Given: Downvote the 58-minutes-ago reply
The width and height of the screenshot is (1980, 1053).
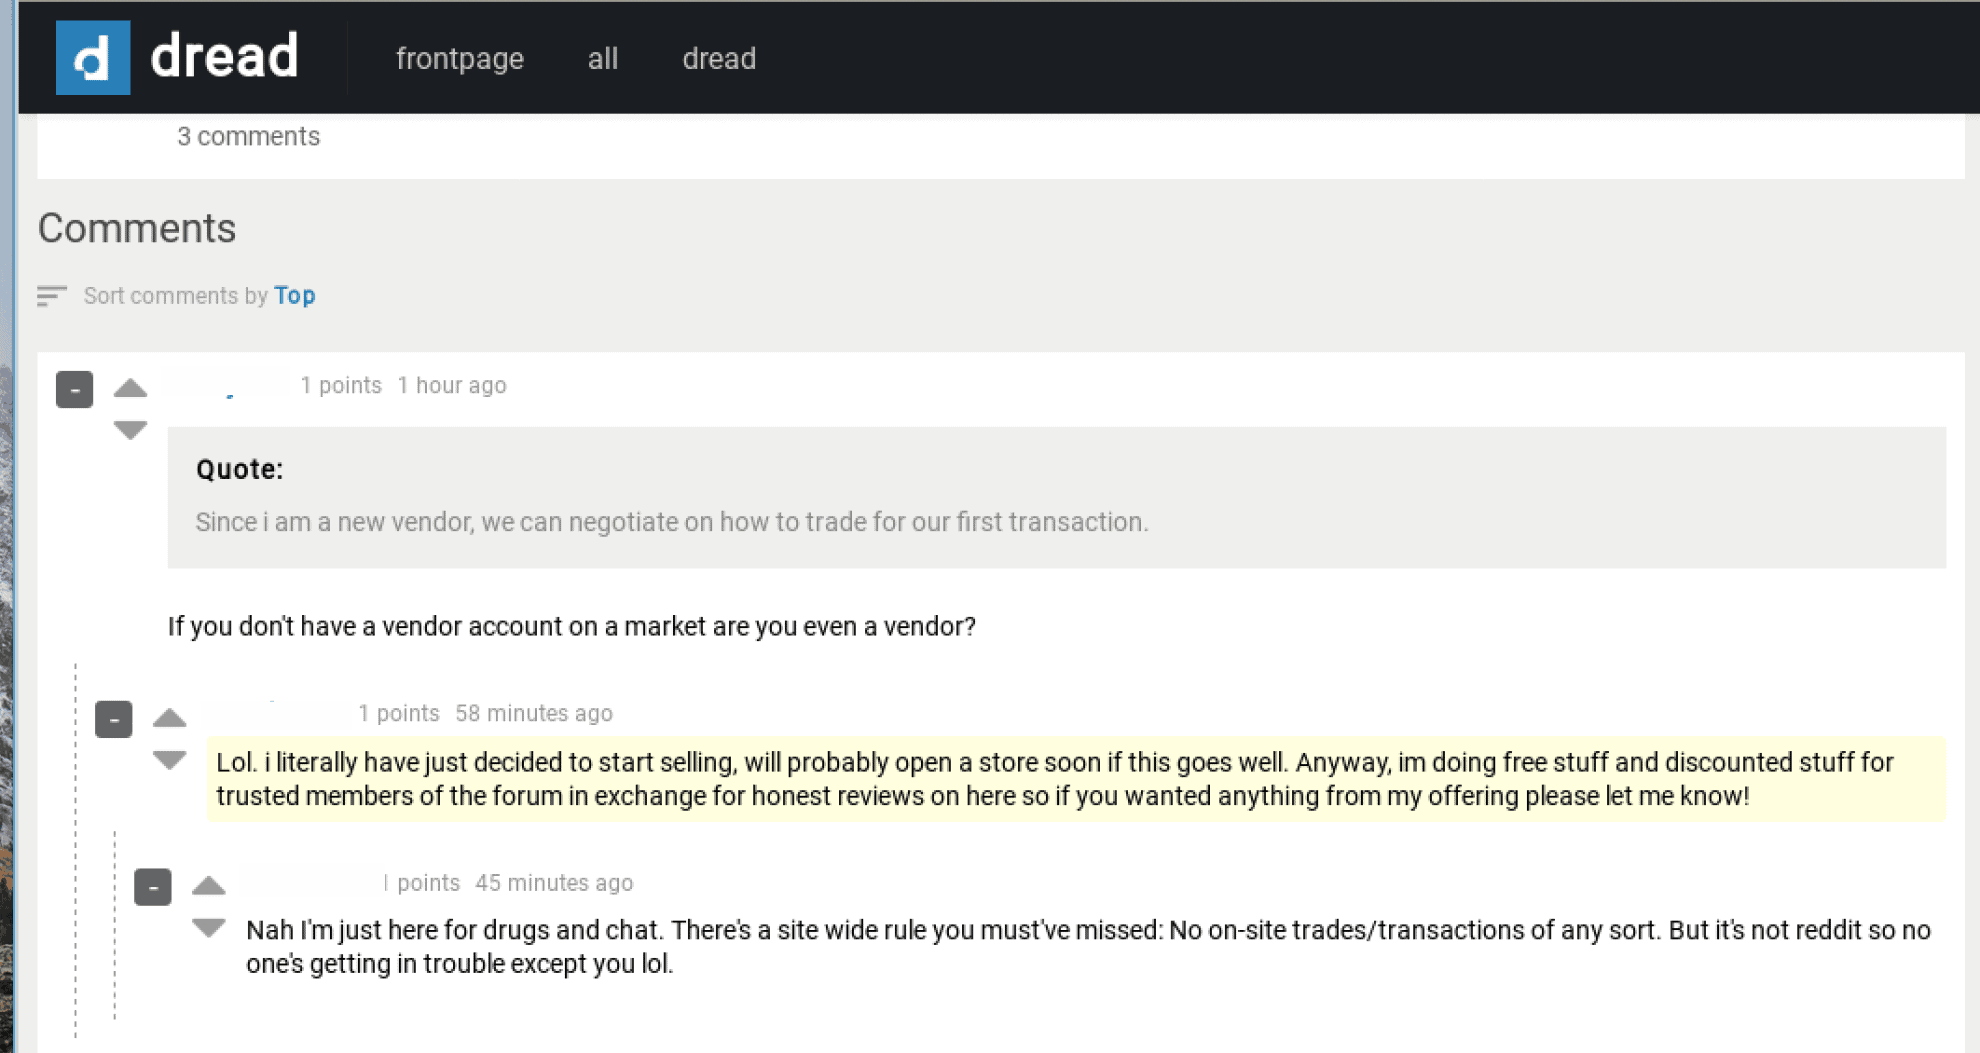Looking at the screenshot, I should 170,758.
